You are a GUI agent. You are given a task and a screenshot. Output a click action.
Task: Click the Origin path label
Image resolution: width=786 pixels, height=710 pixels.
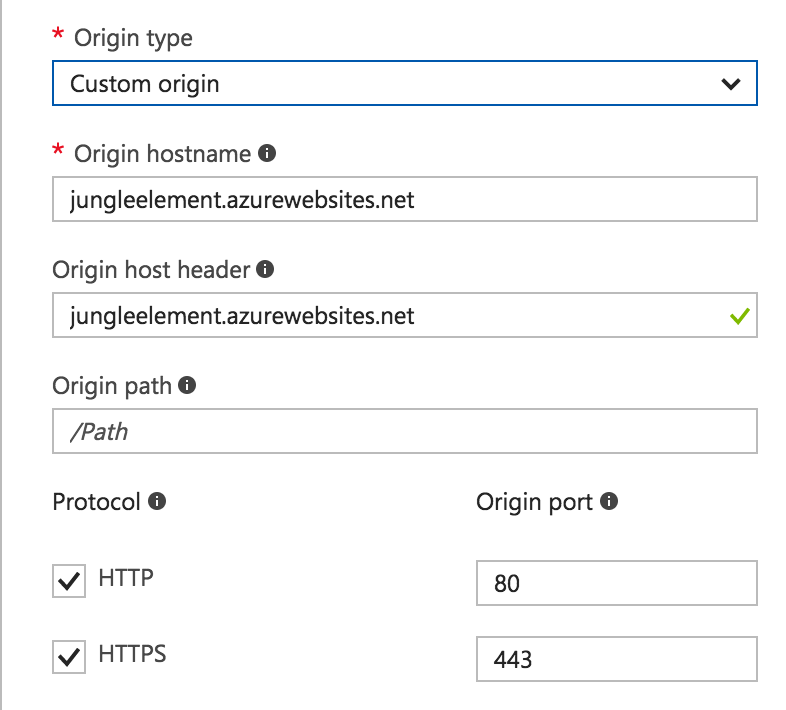pyautogui.click(x=112, y=386)
